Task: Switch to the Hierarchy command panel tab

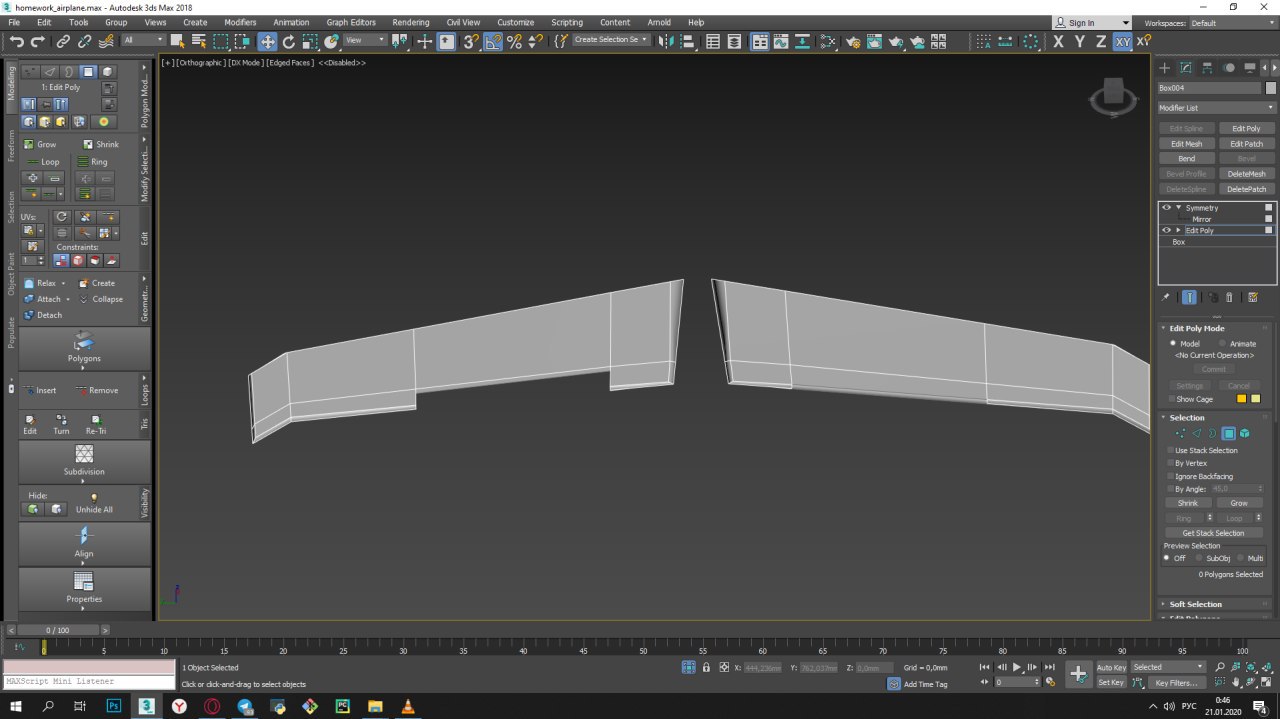Action: [1208, 68]
